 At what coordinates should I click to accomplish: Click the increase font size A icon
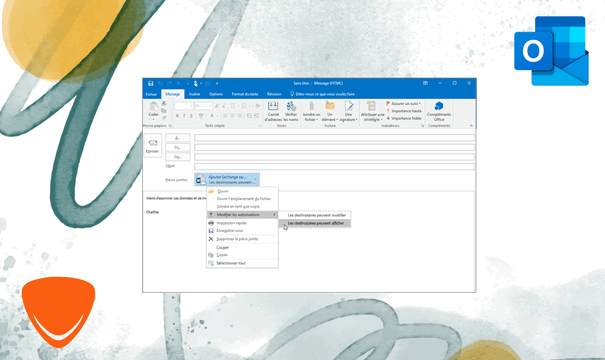click(x=216, y=106)
